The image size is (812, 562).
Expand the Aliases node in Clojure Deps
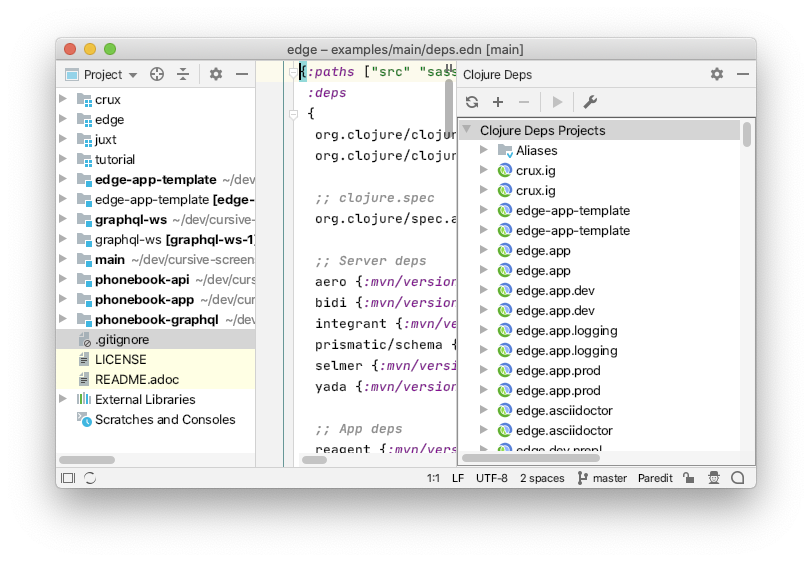pos(484,150)
